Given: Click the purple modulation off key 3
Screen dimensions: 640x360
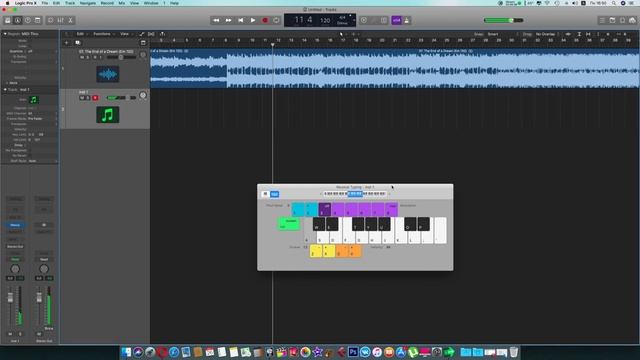Looking at the screenshot, I should point(325,209).
